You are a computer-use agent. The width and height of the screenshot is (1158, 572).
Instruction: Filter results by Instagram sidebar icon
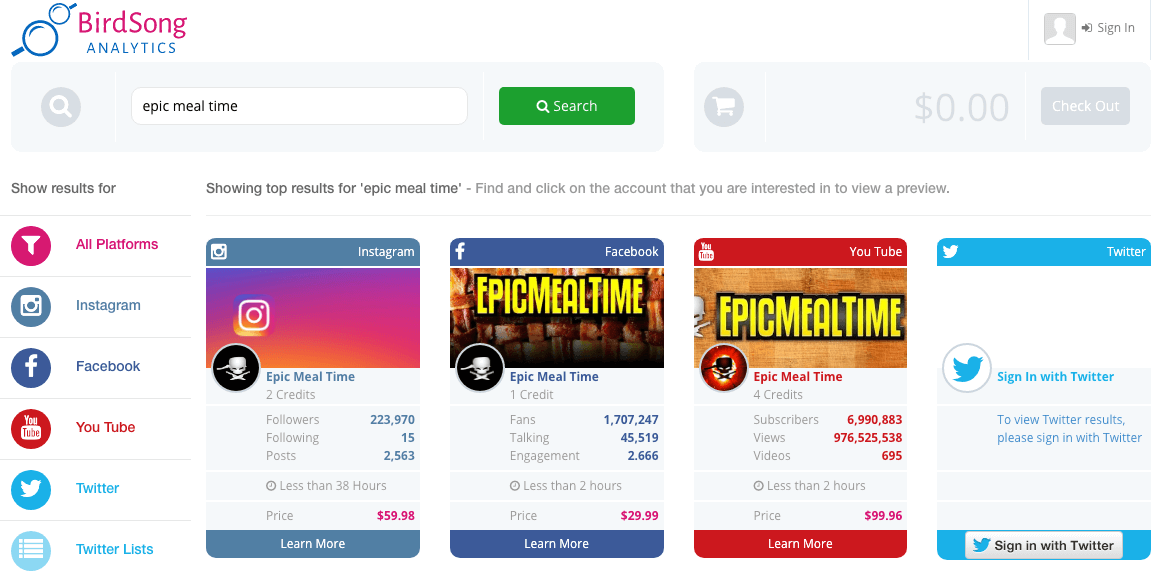[x=31, y=307]
